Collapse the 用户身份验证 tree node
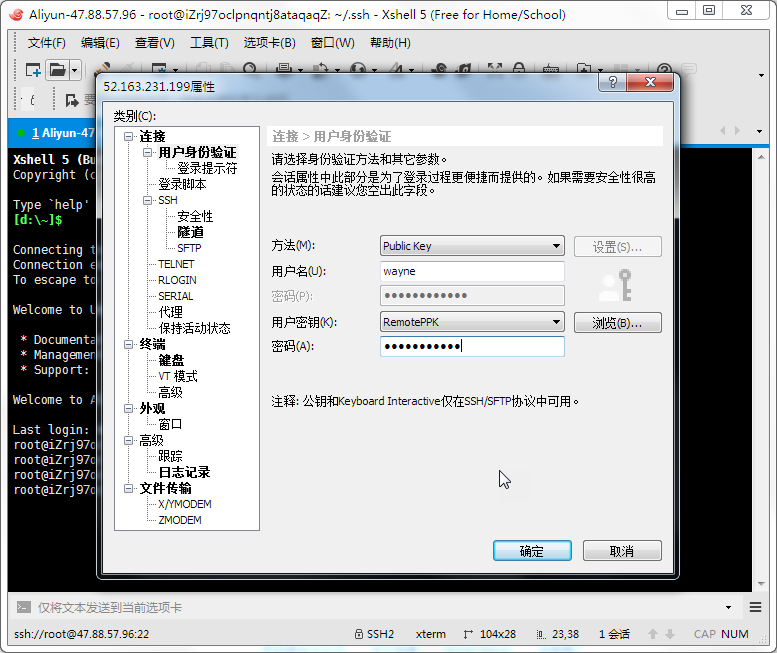 [148, 152]
